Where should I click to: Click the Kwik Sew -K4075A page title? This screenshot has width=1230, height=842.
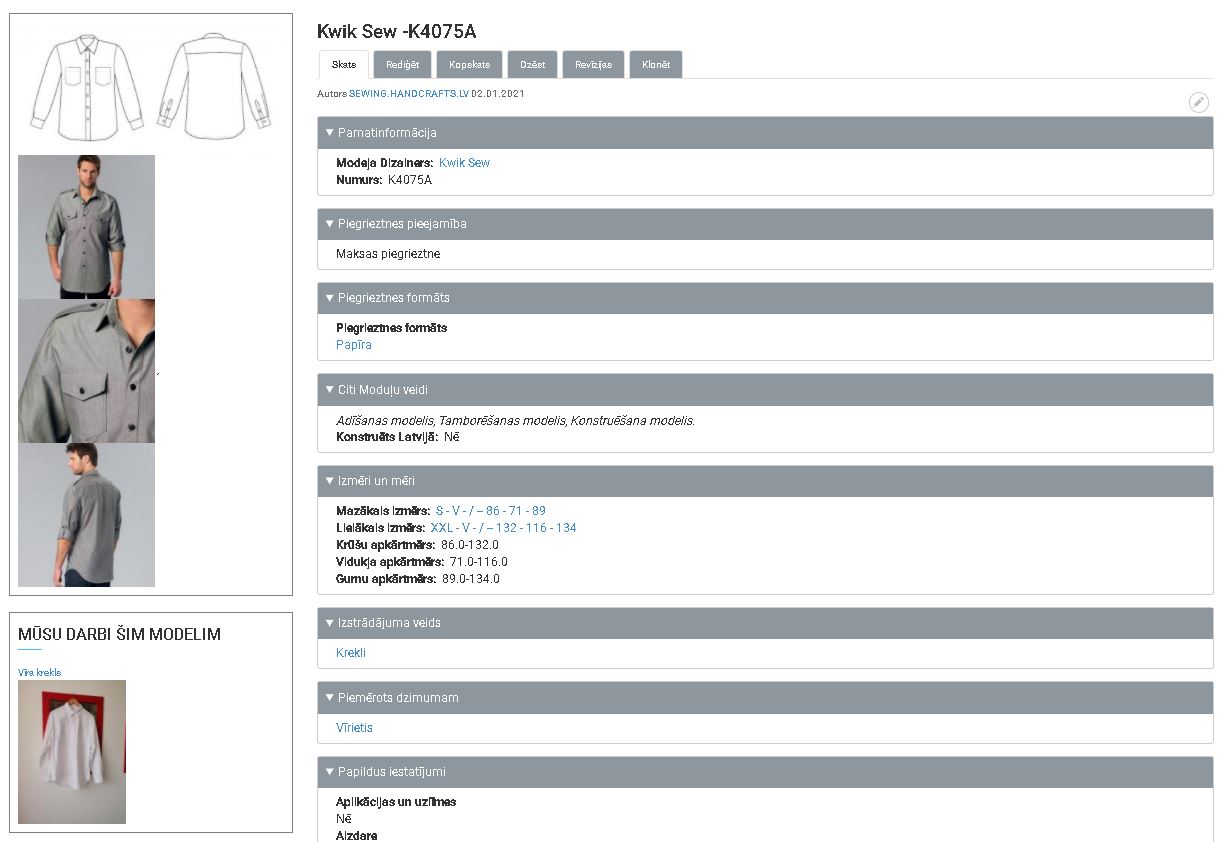(x=397, y=31)
